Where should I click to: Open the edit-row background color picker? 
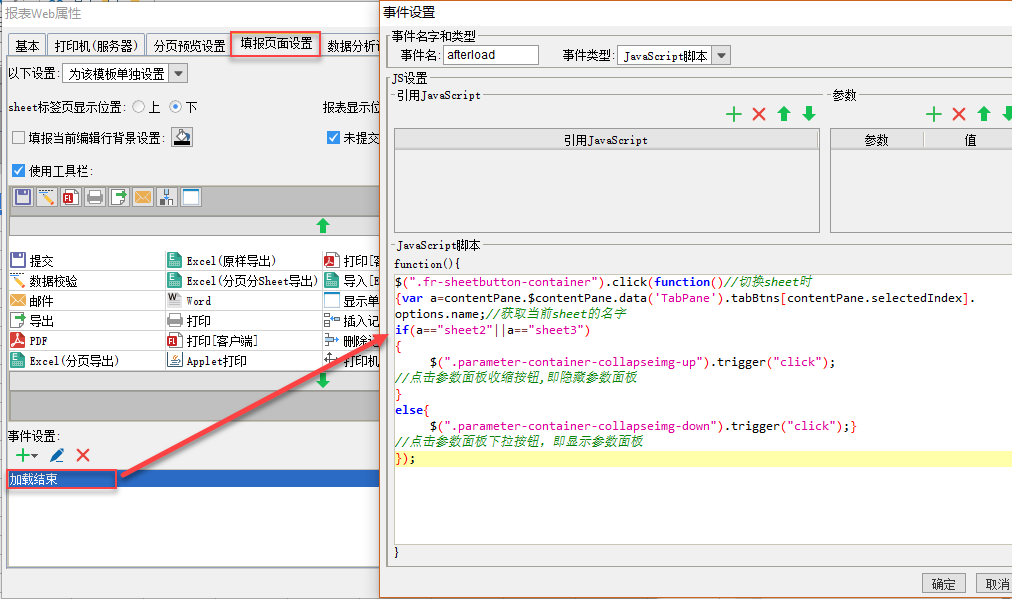tap(182, 137)
